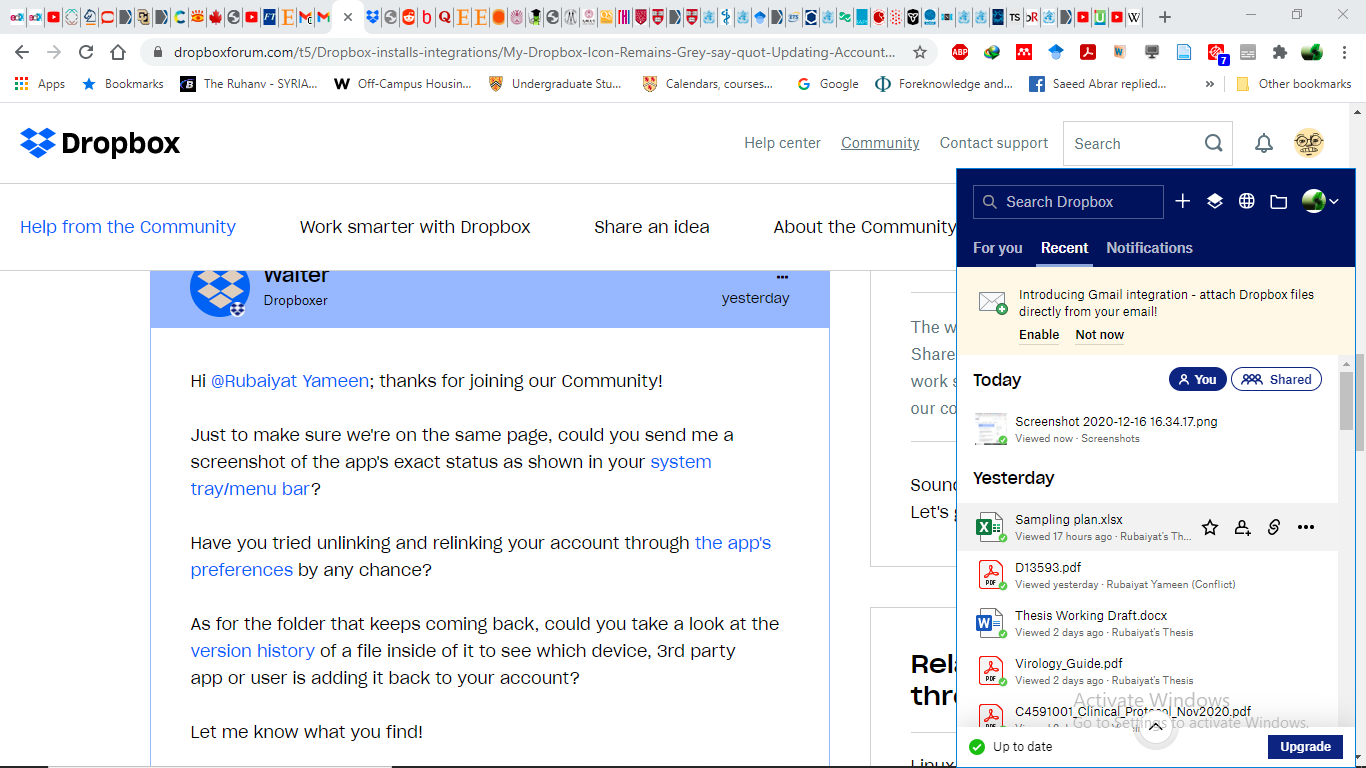Open the Adobe Acrobat extension icon
The height and width of the screenshot is (768, 1366).
tap(1087, 52)
